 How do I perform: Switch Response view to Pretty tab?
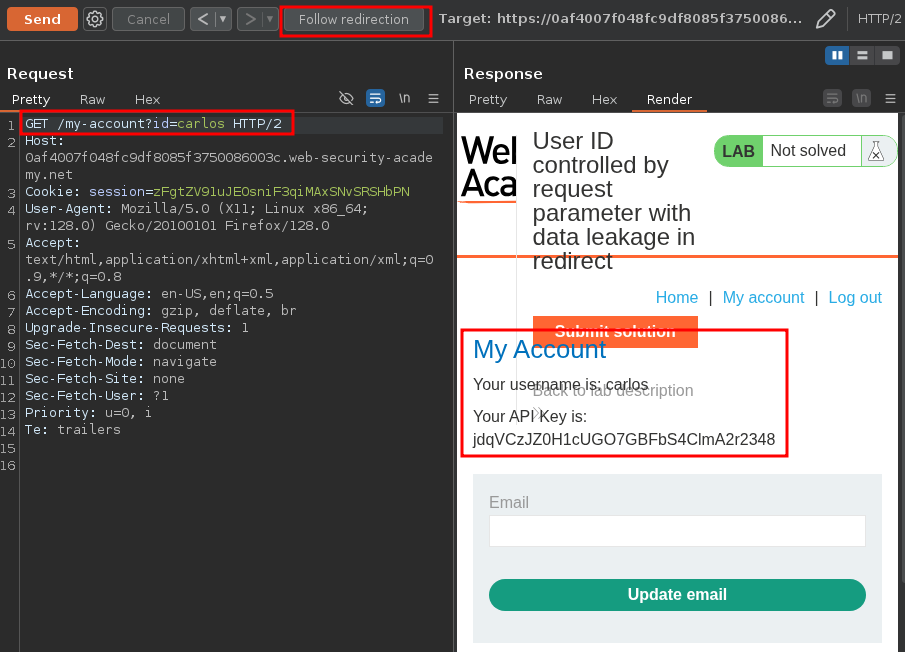pos(488,99)
